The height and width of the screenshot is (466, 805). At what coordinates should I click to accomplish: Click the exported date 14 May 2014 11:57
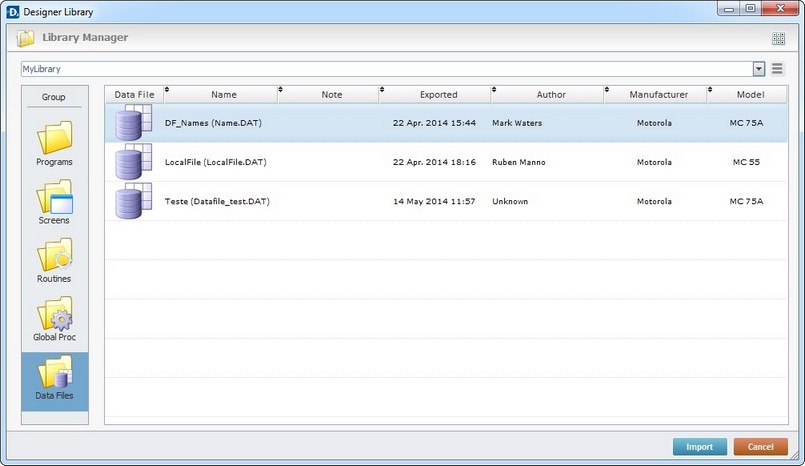pyautogui.click(x=434, y=201)
